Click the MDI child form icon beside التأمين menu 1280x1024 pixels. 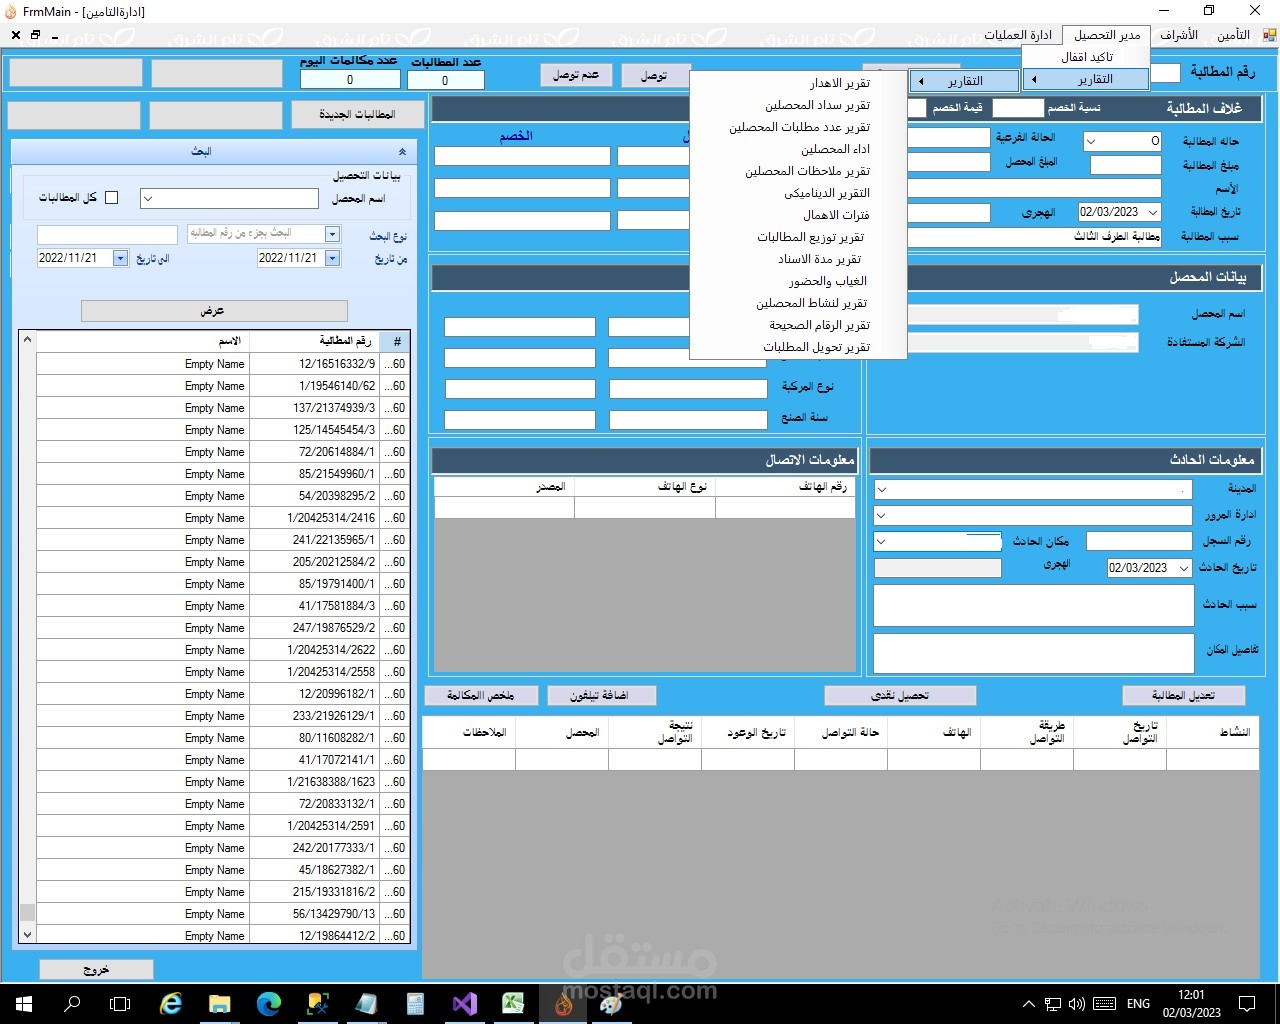[x=1269, y=35]
